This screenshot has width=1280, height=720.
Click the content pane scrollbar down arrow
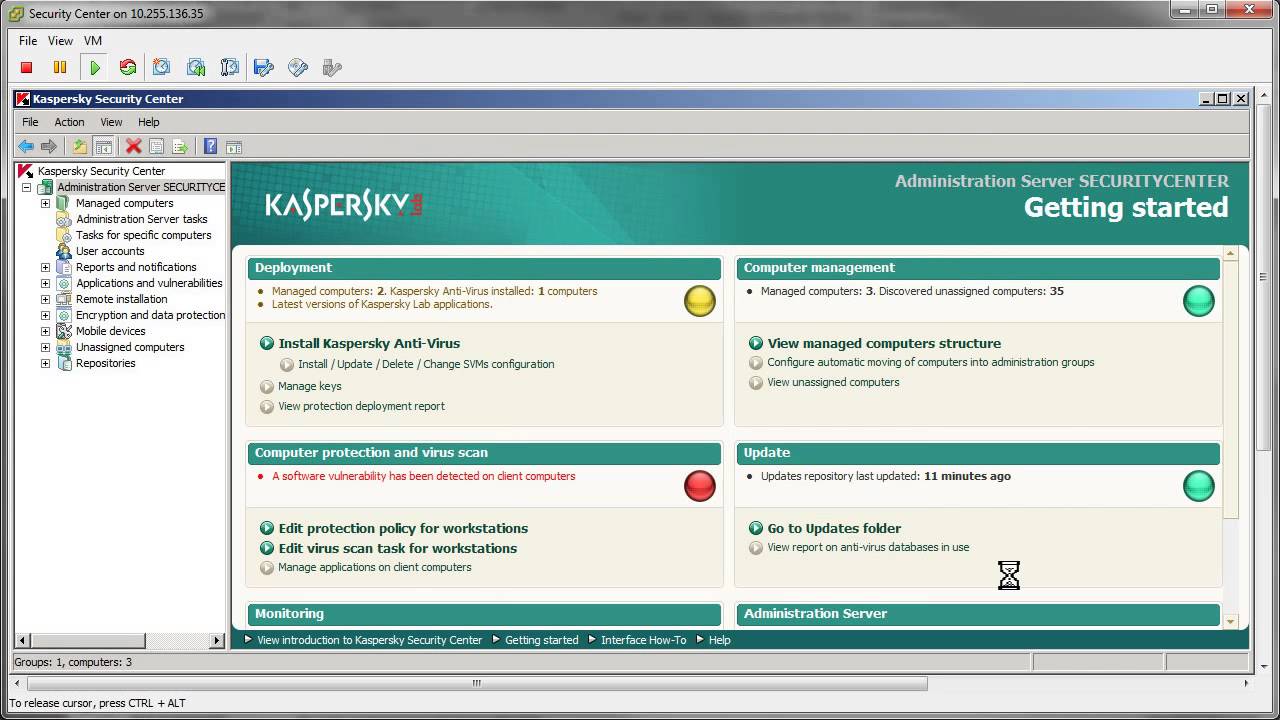1231,621
